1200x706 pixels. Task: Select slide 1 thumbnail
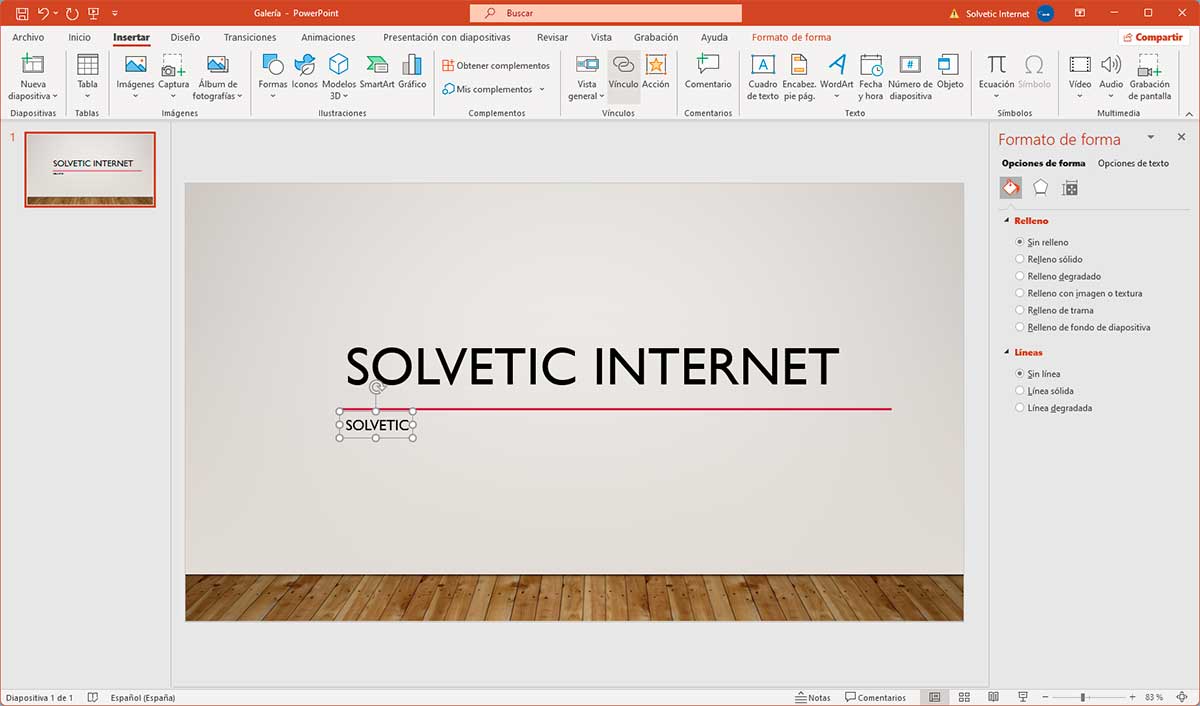click(x=90, y=169)
